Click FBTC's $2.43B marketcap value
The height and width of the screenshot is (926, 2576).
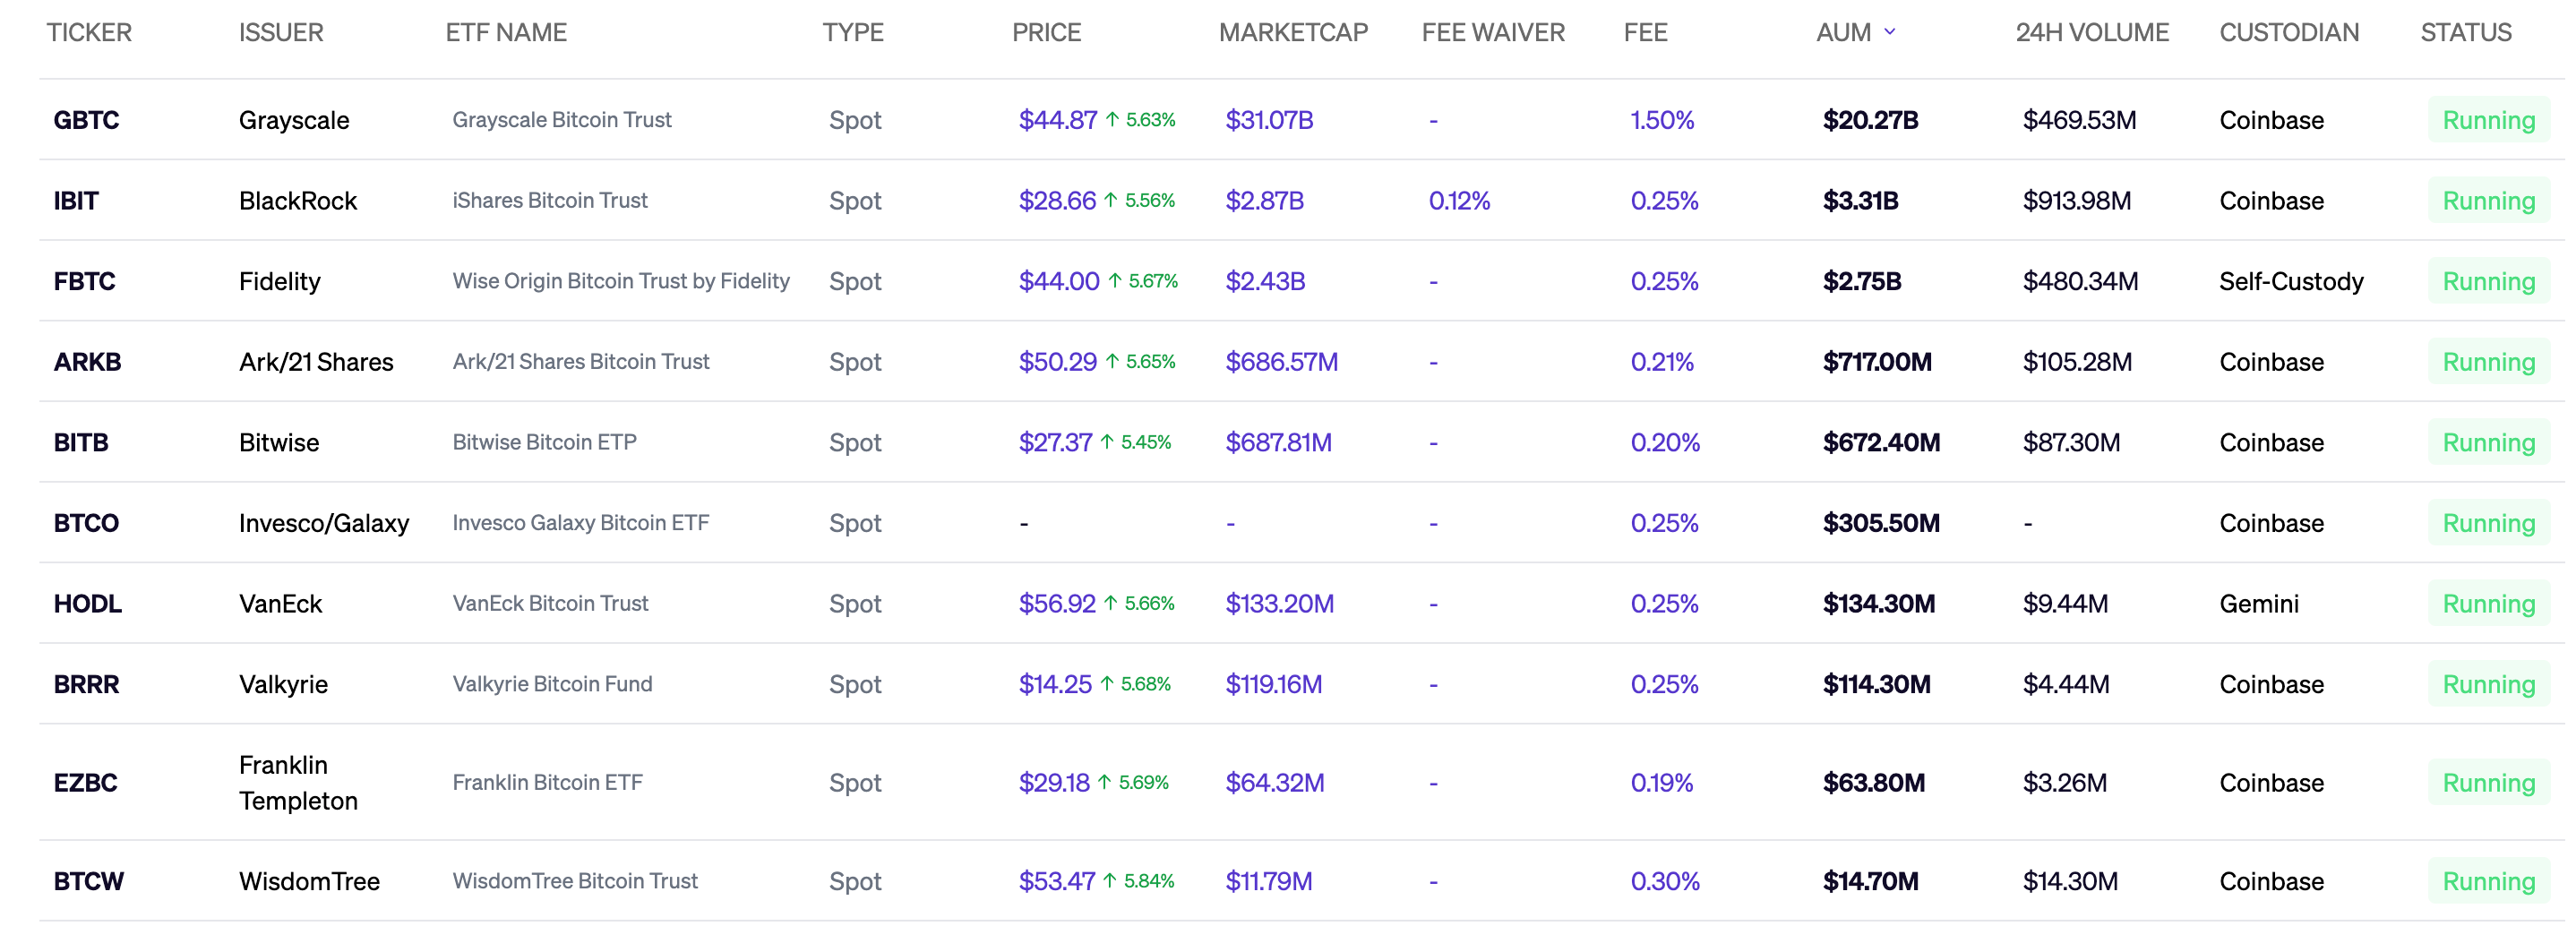[1266, 281]
